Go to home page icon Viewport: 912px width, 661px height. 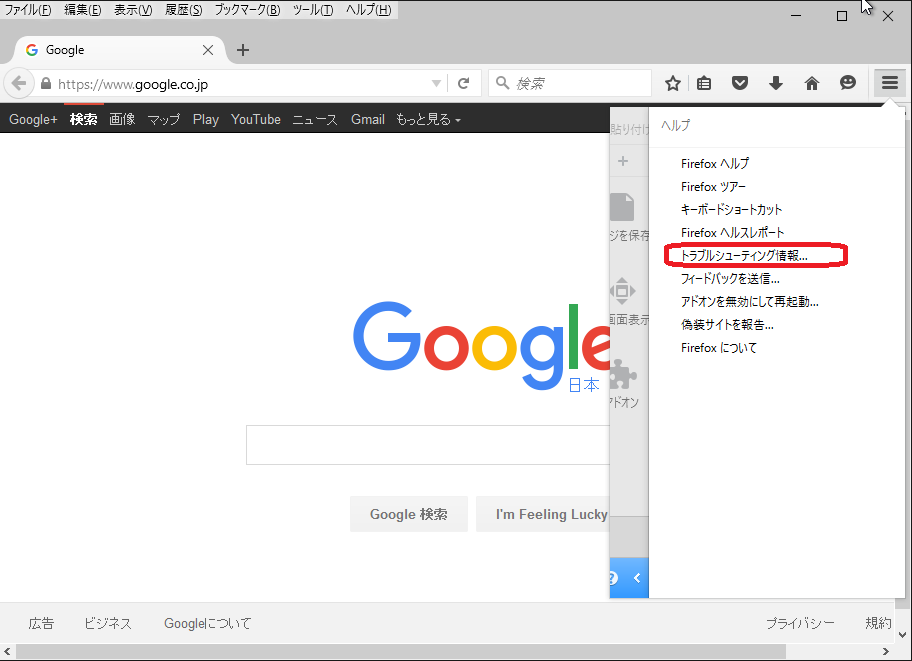811,83
